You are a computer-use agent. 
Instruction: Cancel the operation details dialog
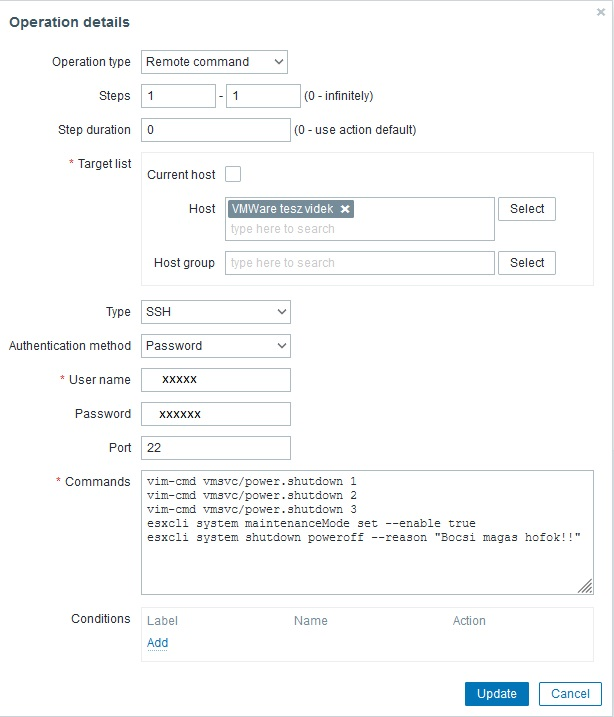click(570, 694)
